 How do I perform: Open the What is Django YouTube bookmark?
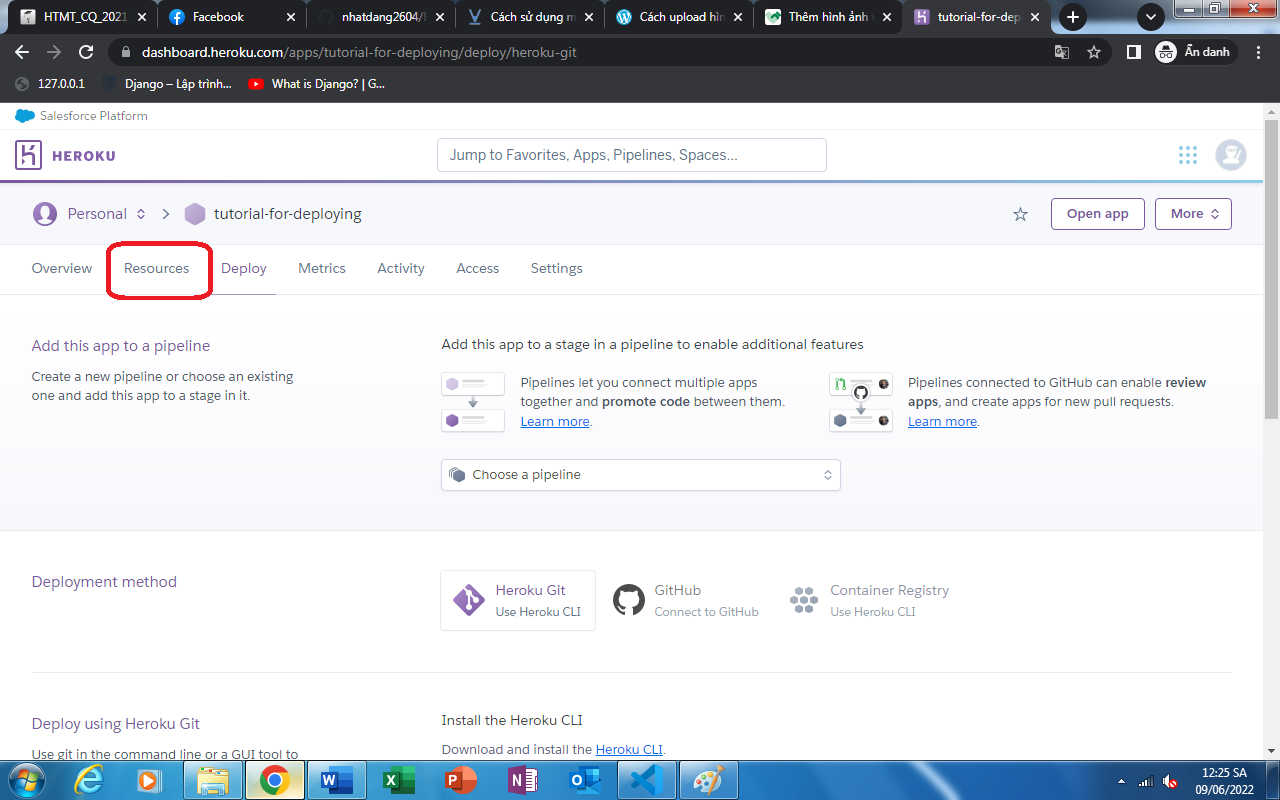[316, 84]
